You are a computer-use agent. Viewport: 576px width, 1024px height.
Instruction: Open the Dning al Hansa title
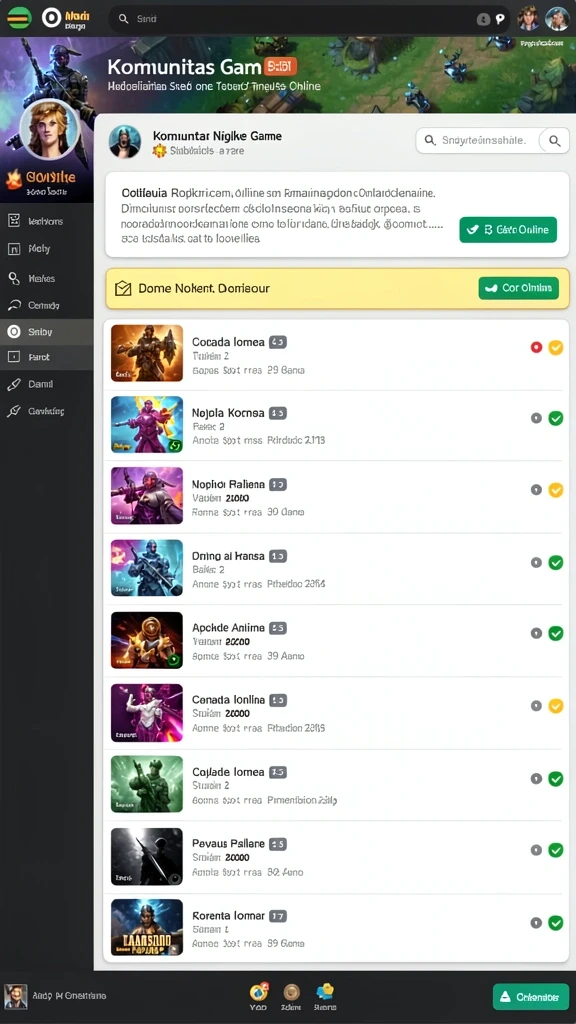point(228,556)
